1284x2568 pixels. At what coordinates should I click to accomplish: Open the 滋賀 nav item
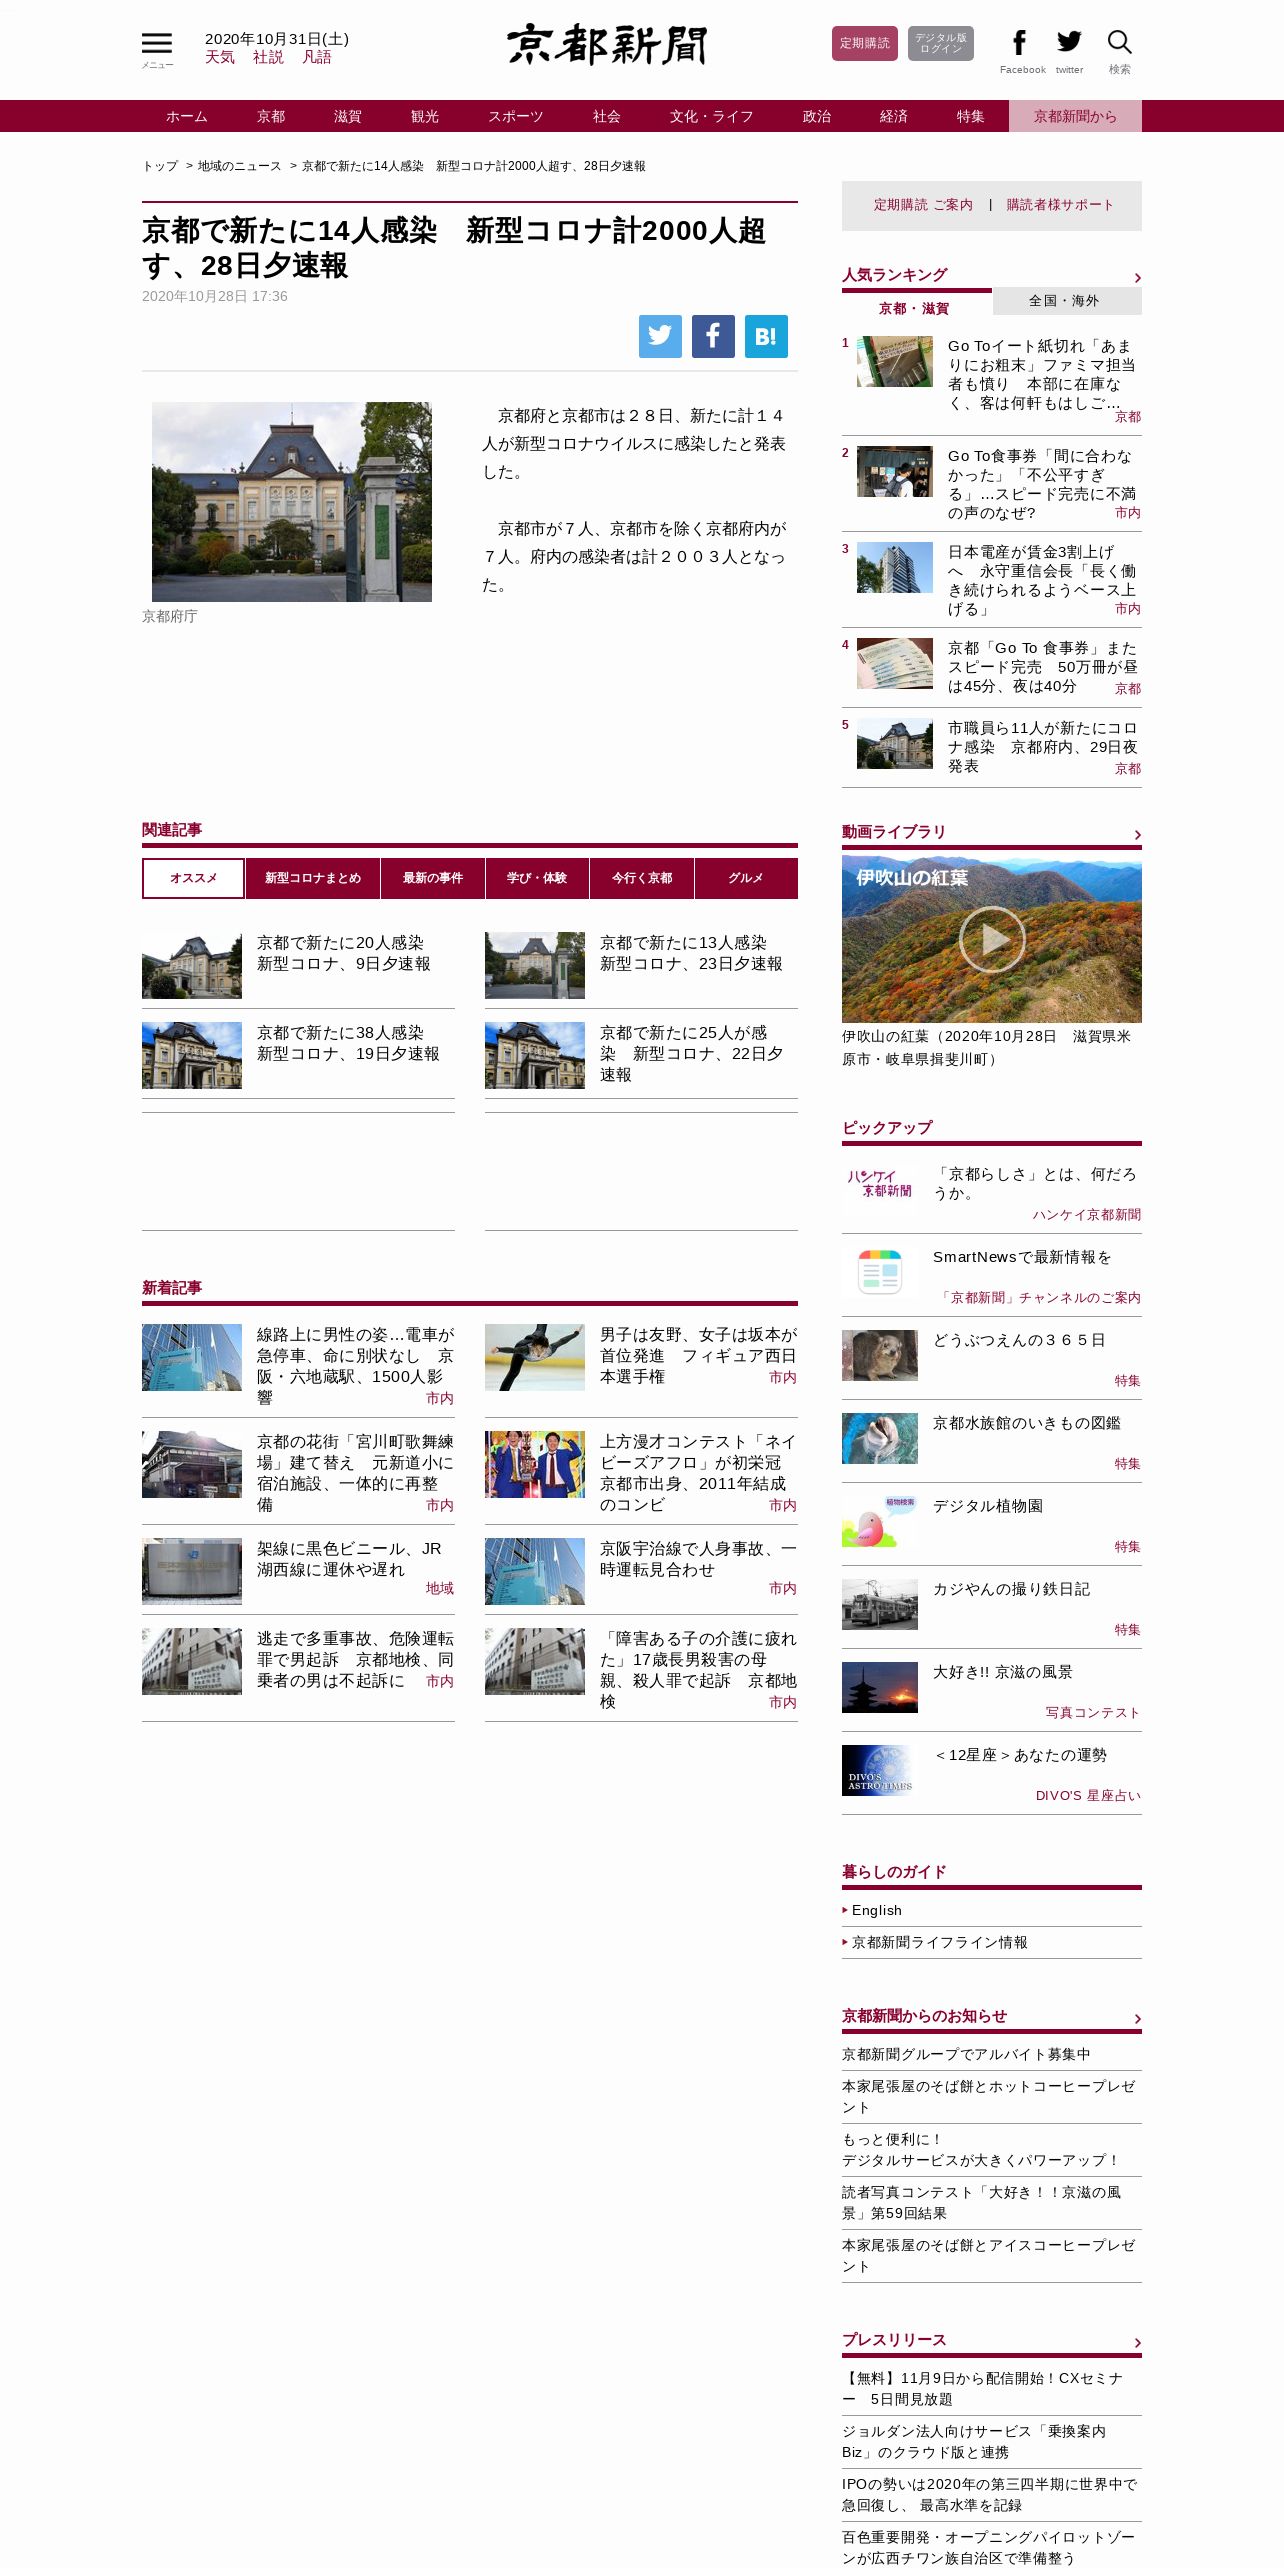click(348, 116)
